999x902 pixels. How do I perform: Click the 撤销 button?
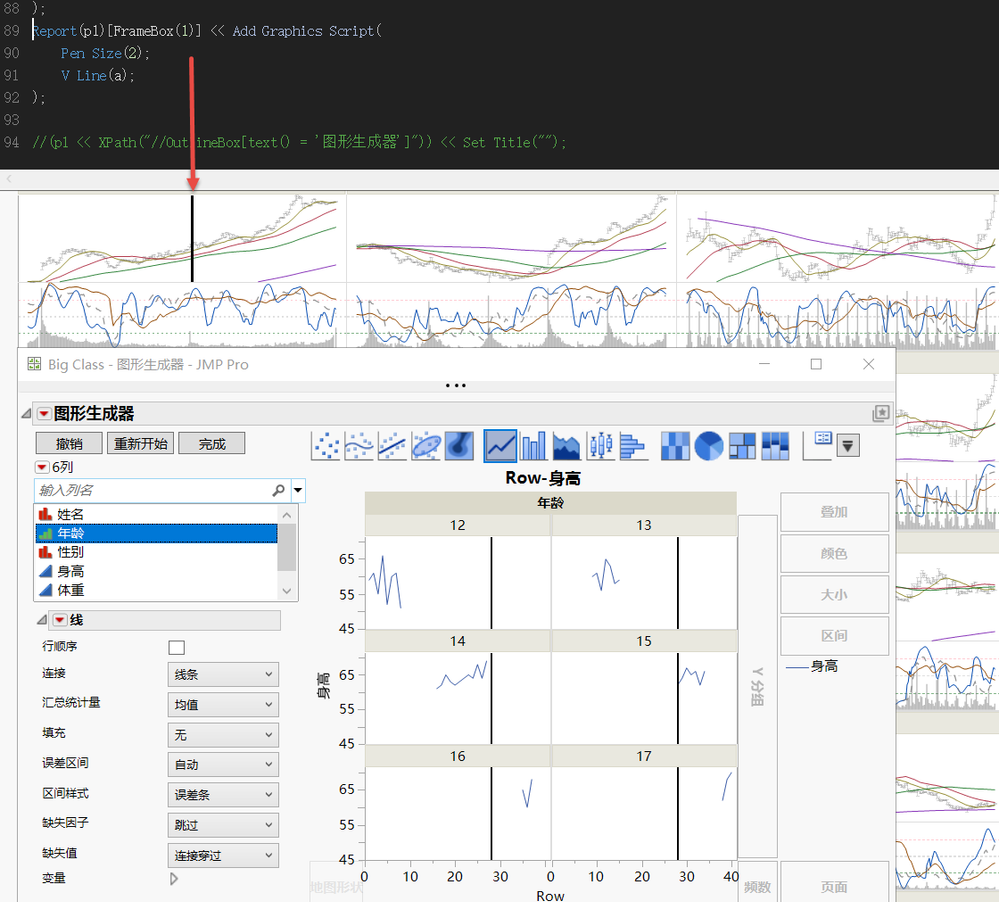pyautogui.click(x=69, y=444)
